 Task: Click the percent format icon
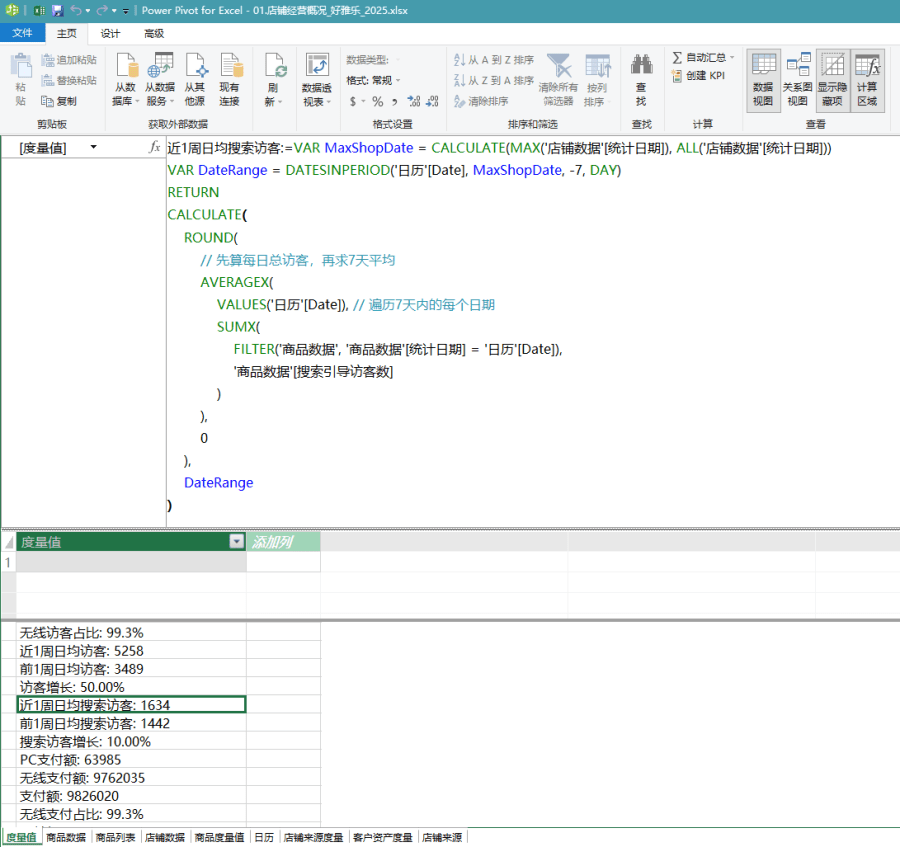377,101
